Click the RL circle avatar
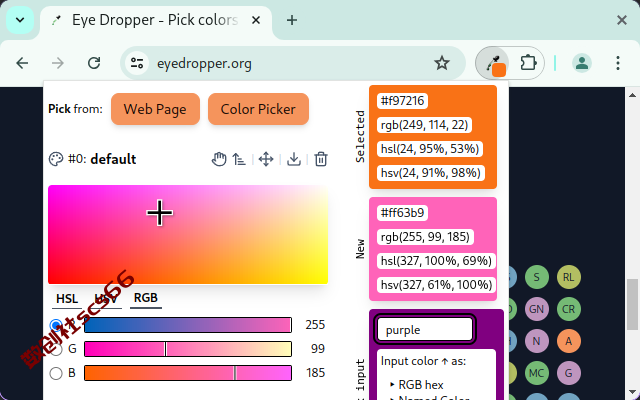Screen dimensions: 640x400 pos(569,277)
